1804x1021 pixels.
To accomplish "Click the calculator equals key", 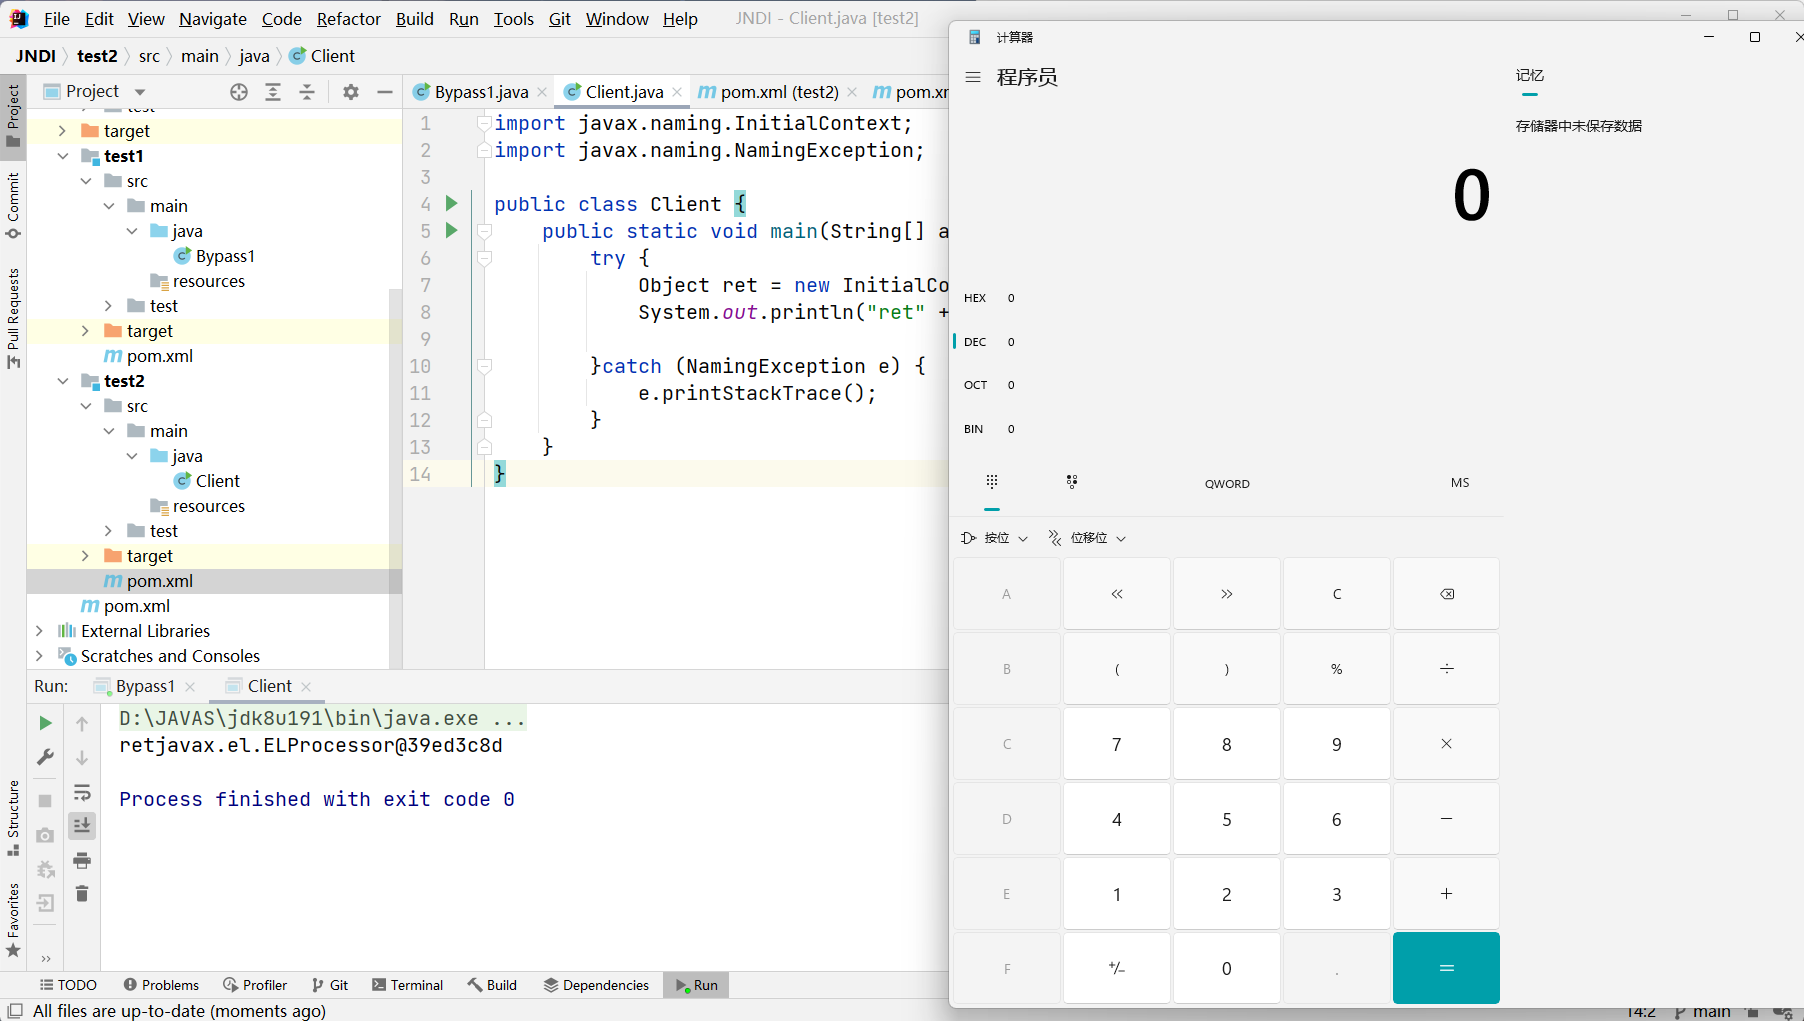I will [x=1446, y=968].
